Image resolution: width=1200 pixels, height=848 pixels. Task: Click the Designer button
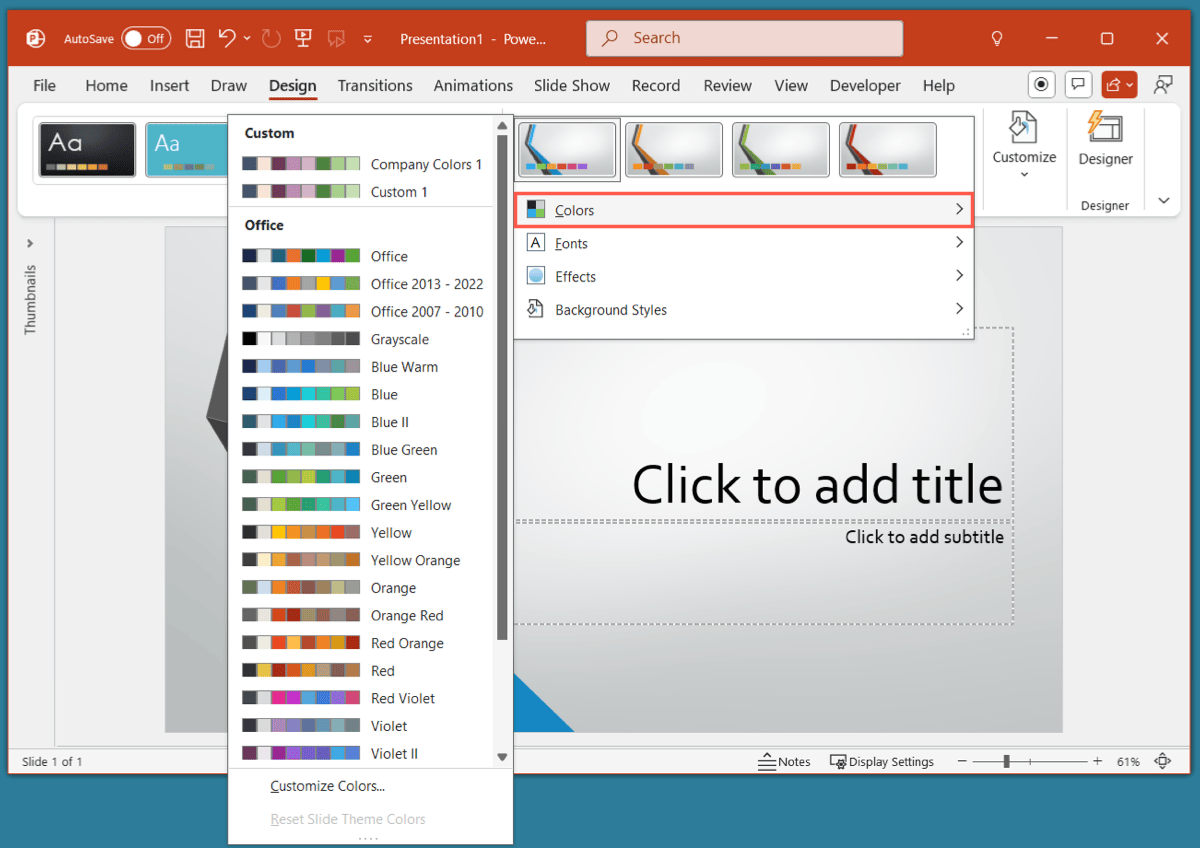(x=1105, y=141)
